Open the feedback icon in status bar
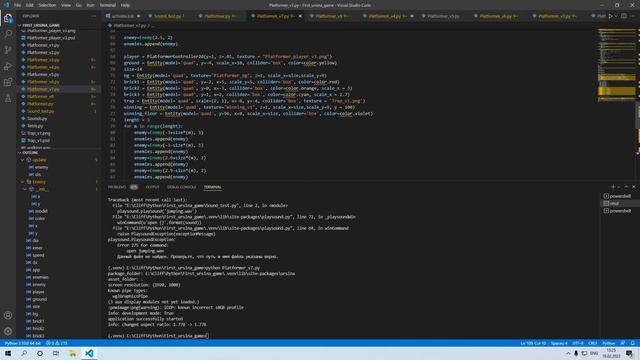 623,343
